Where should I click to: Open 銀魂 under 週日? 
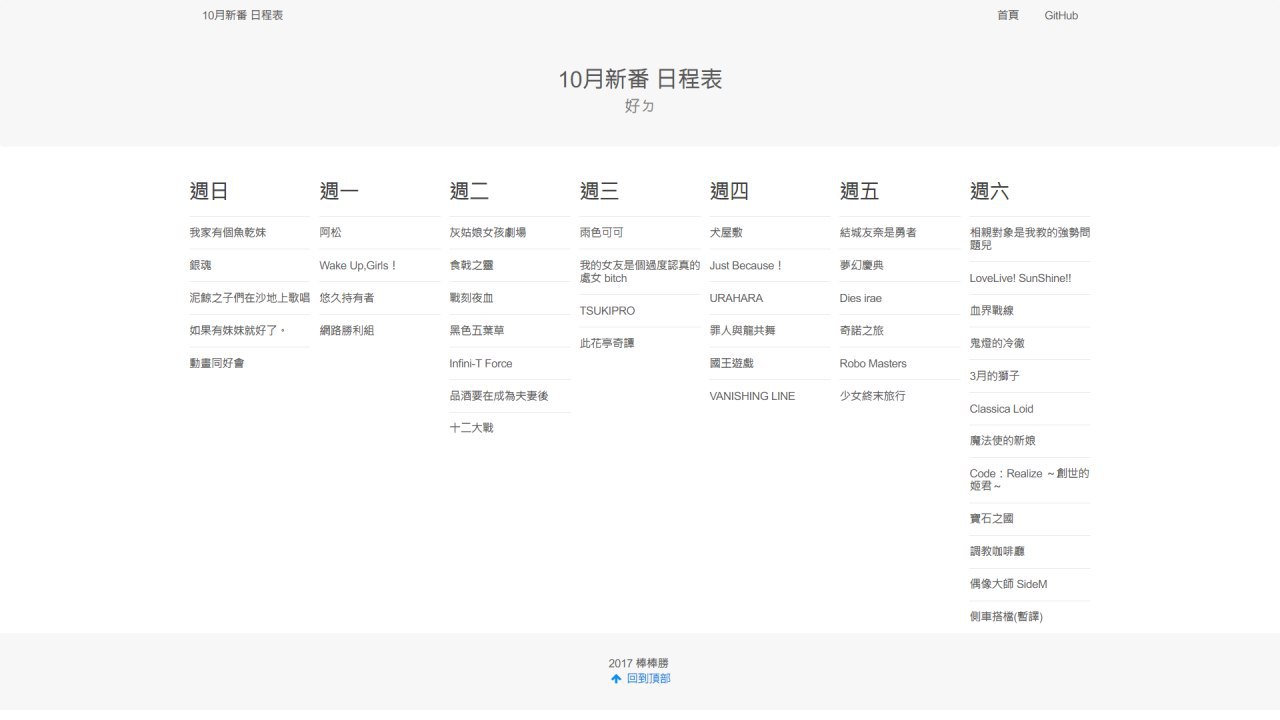pyautogui.click(x=200, y=265)
